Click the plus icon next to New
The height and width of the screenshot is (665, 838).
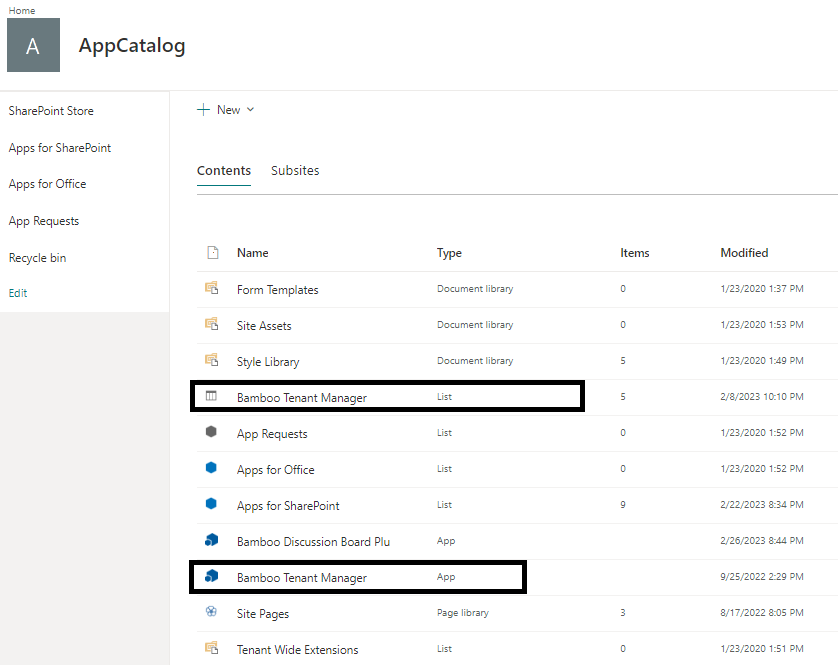click(203, 110)
